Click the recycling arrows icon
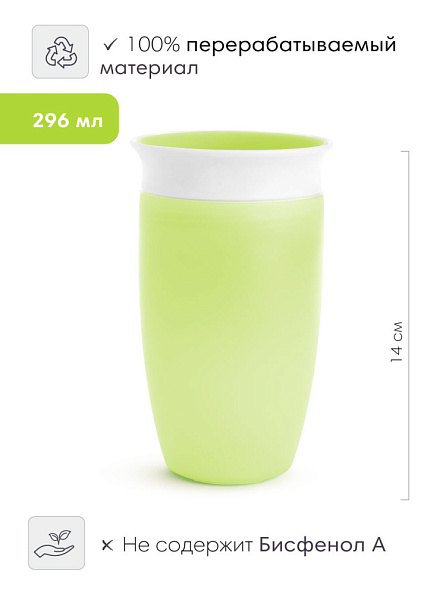The image size is (446, 594). [x=61, y=52]
